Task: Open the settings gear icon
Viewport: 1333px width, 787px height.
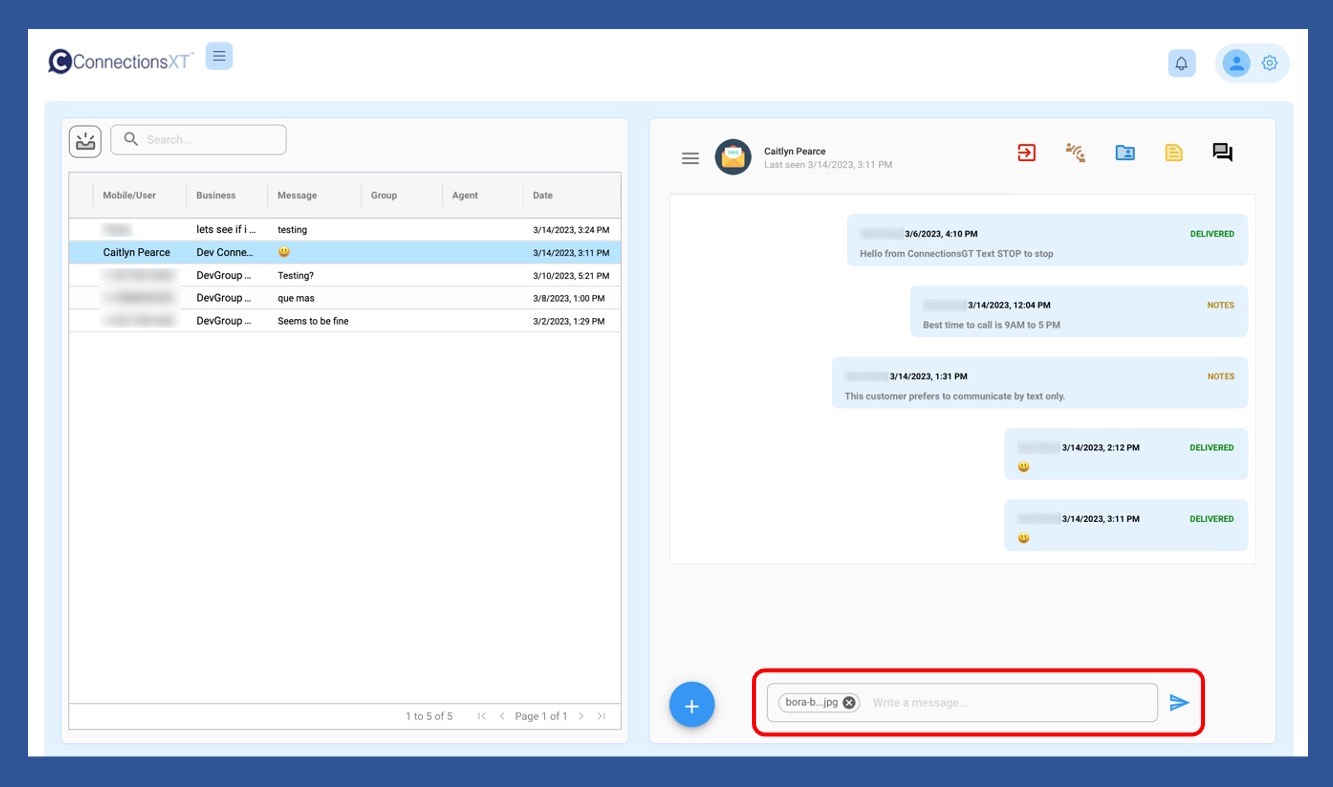Action: pos(1269,63)
